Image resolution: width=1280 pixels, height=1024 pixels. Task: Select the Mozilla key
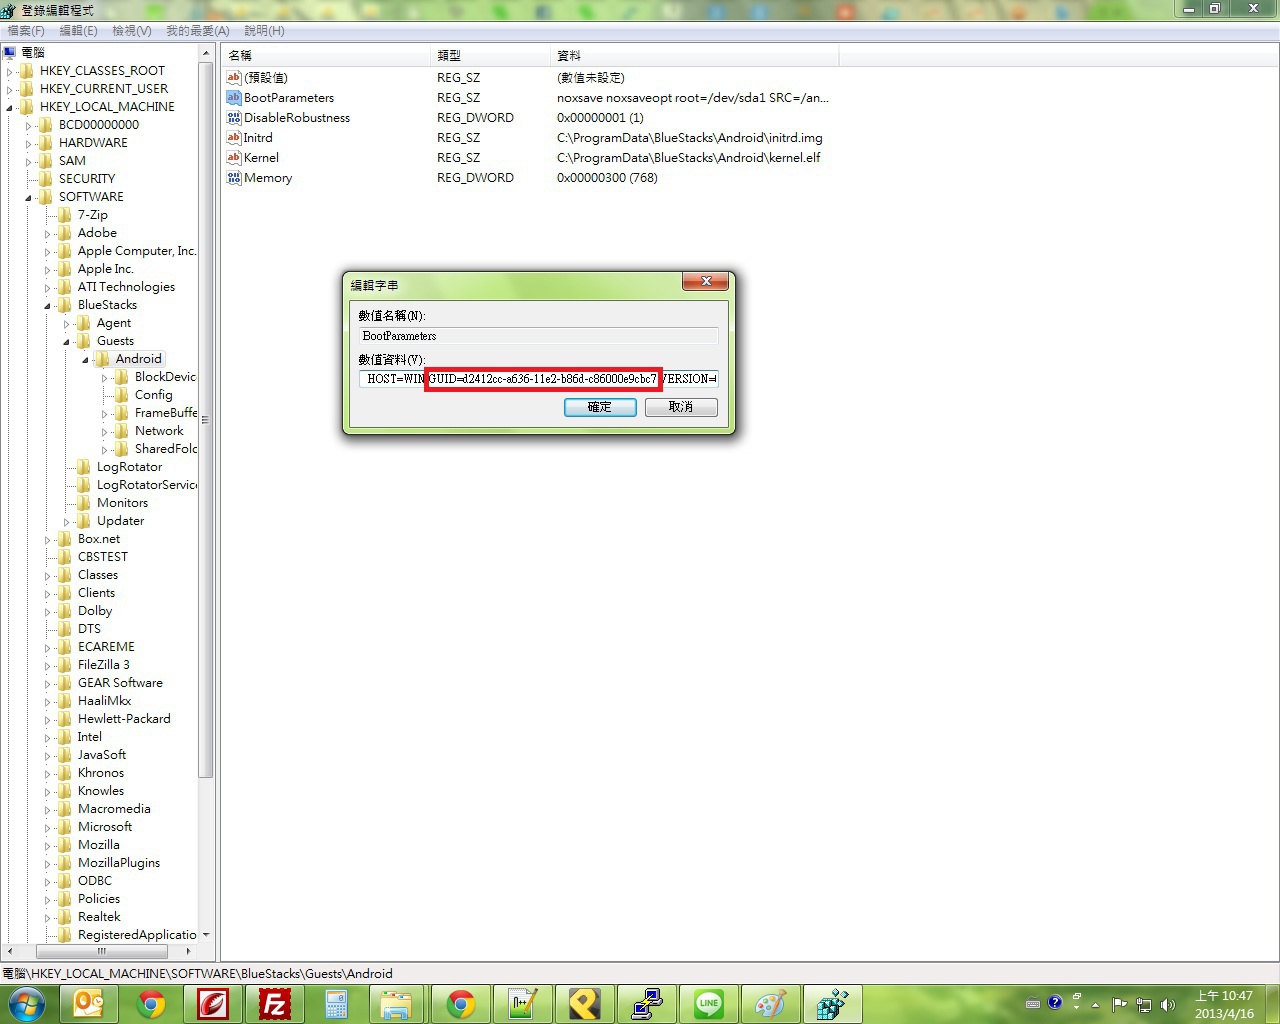(98, 845)
